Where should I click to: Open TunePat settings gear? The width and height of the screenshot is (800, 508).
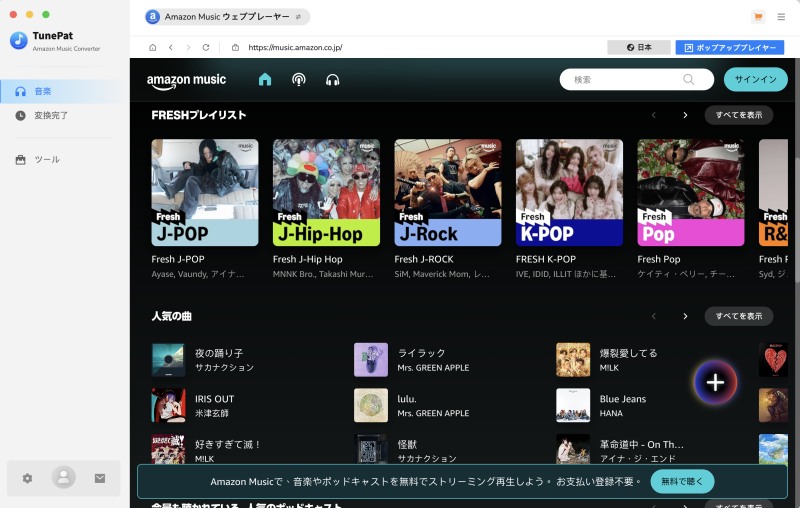click(x=28, y=478)
